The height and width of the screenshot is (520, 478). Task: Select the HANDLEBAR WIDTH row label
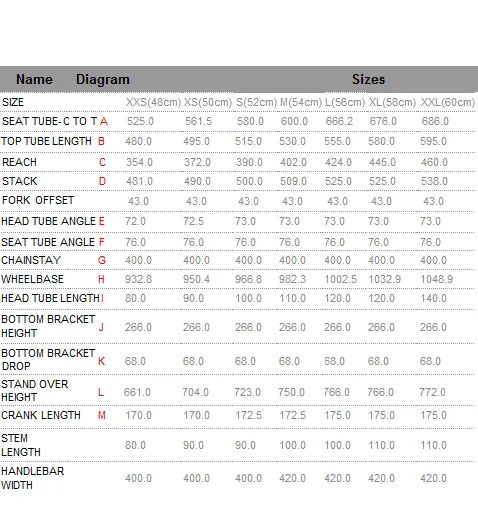pyautogui.click(x=33, y=478)
